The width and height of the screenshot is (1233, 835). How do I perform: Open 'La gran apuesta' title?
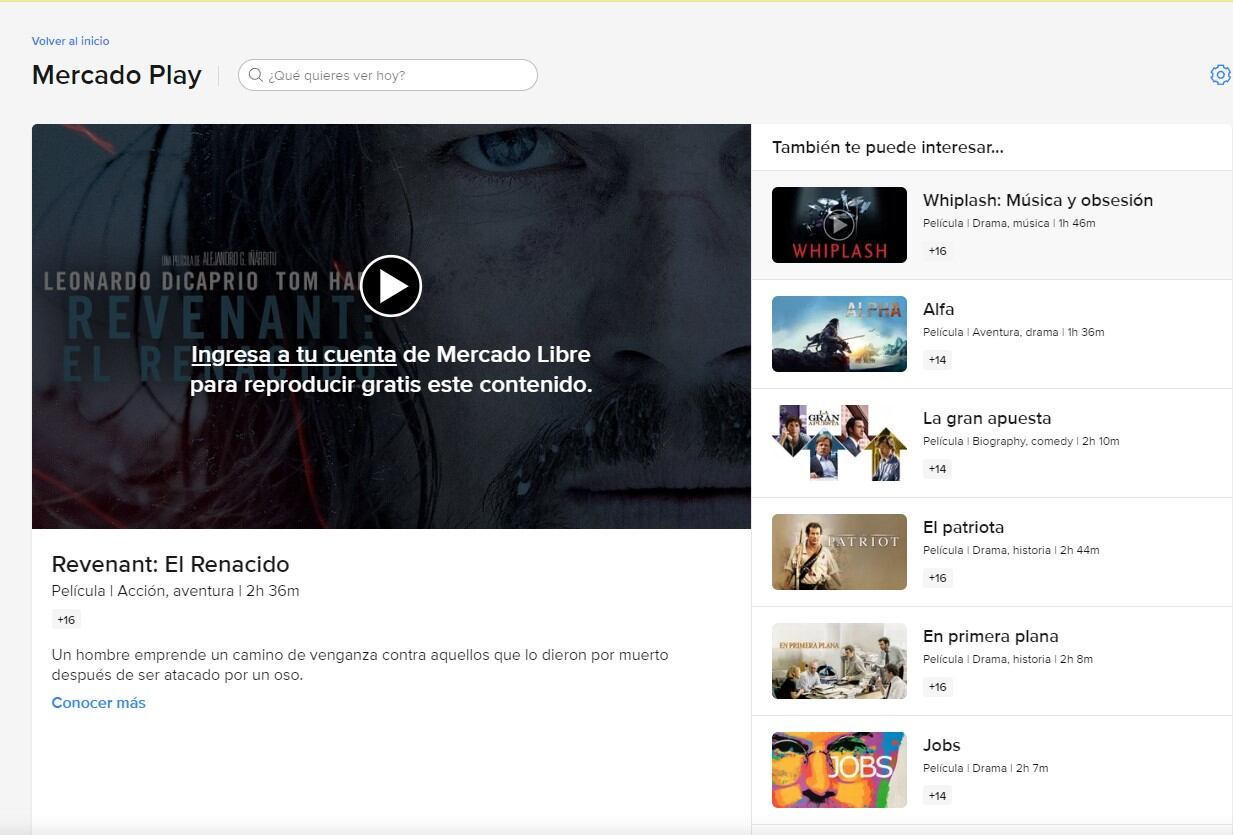point(986,418)
